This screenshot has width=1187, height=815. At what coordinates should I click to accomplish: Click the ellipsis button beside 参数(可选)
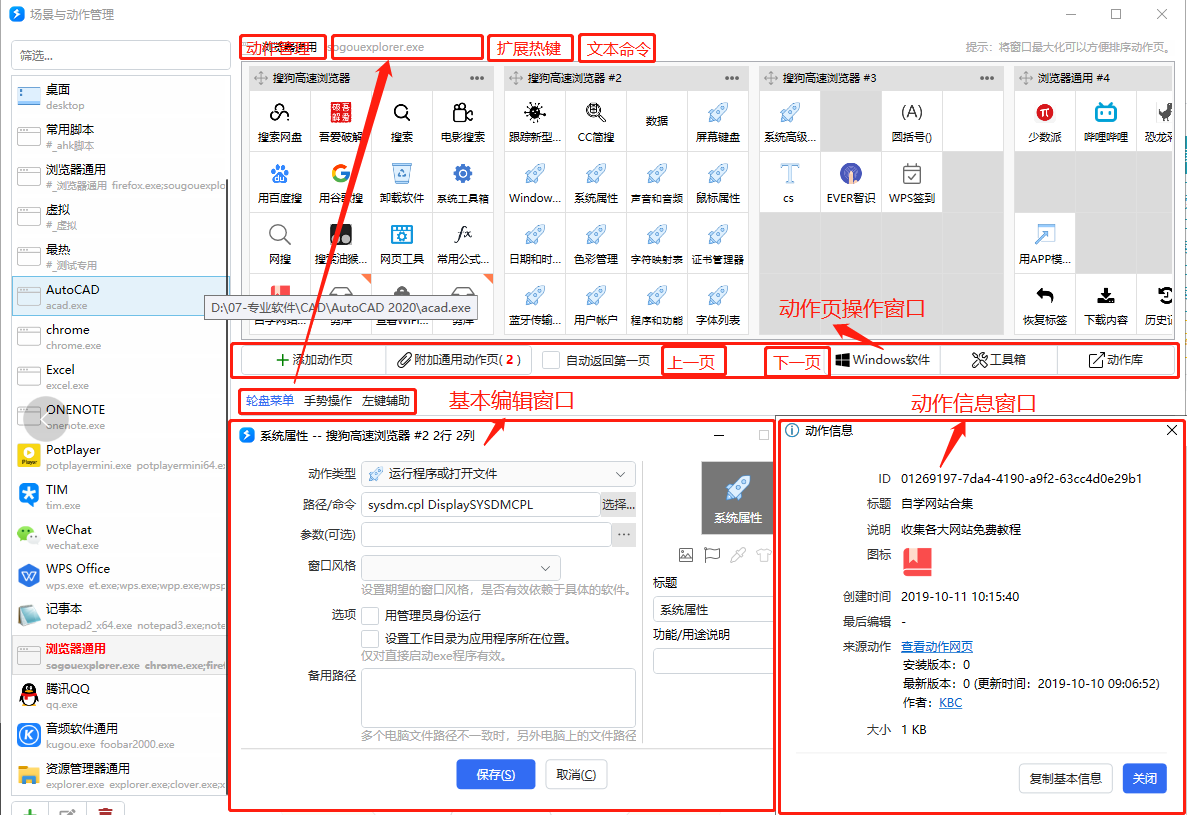(x=624, y=534)
